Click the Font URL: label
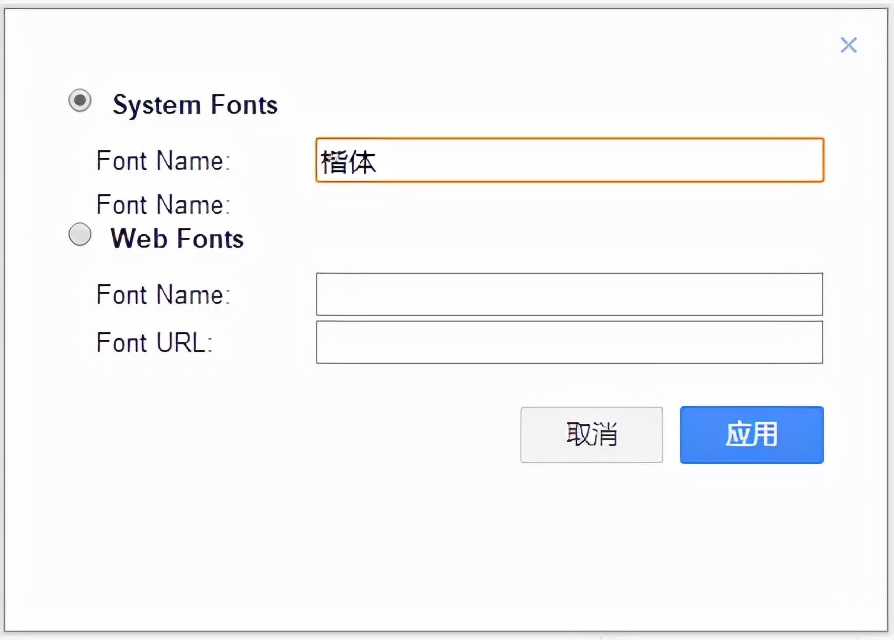The height and width of the screenshot is (640, 894). tap(155, 343)
